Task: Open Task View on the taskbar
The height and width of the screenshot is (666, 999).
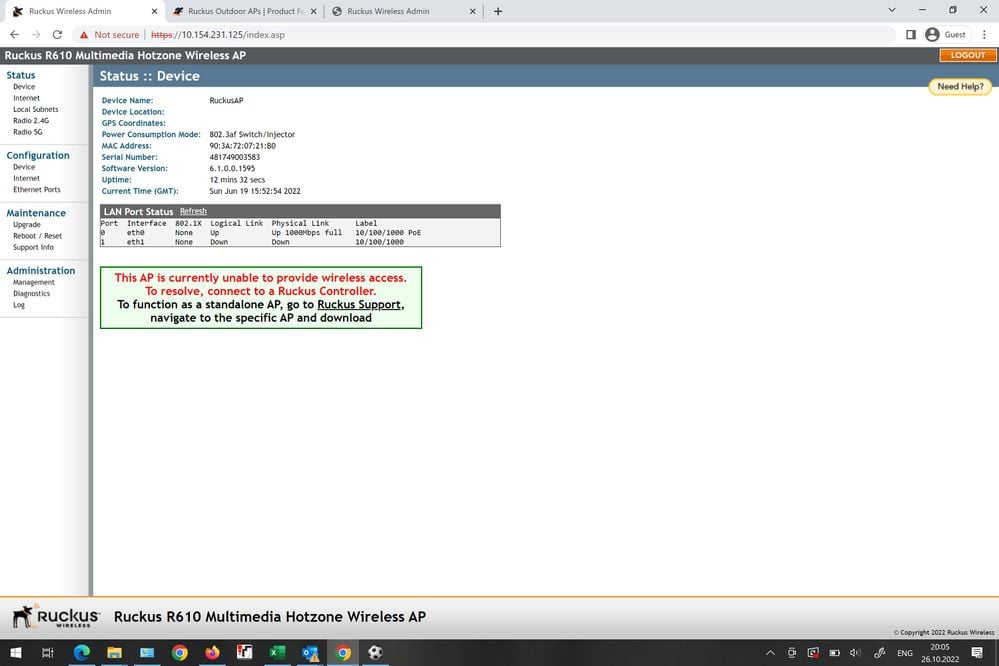Action: coord(48,653)
